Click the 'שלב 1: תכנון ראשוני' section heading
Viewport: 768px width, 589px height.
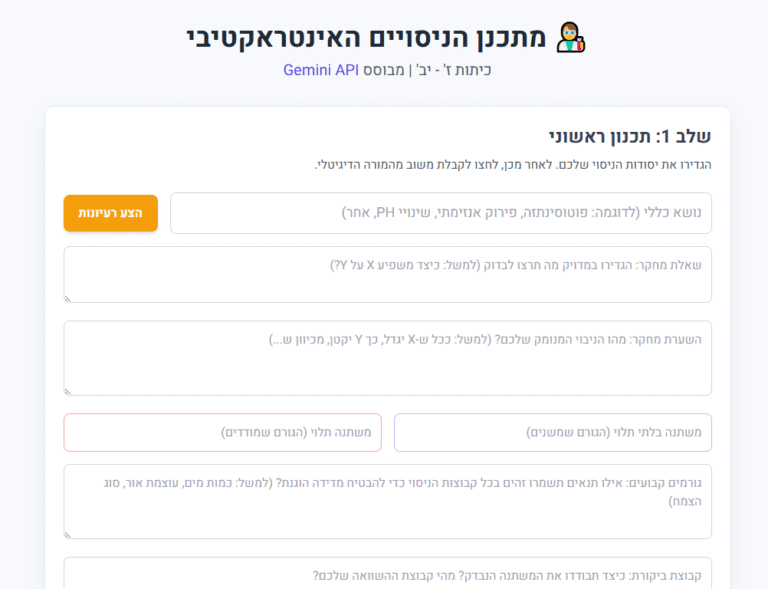click(629, 136)
